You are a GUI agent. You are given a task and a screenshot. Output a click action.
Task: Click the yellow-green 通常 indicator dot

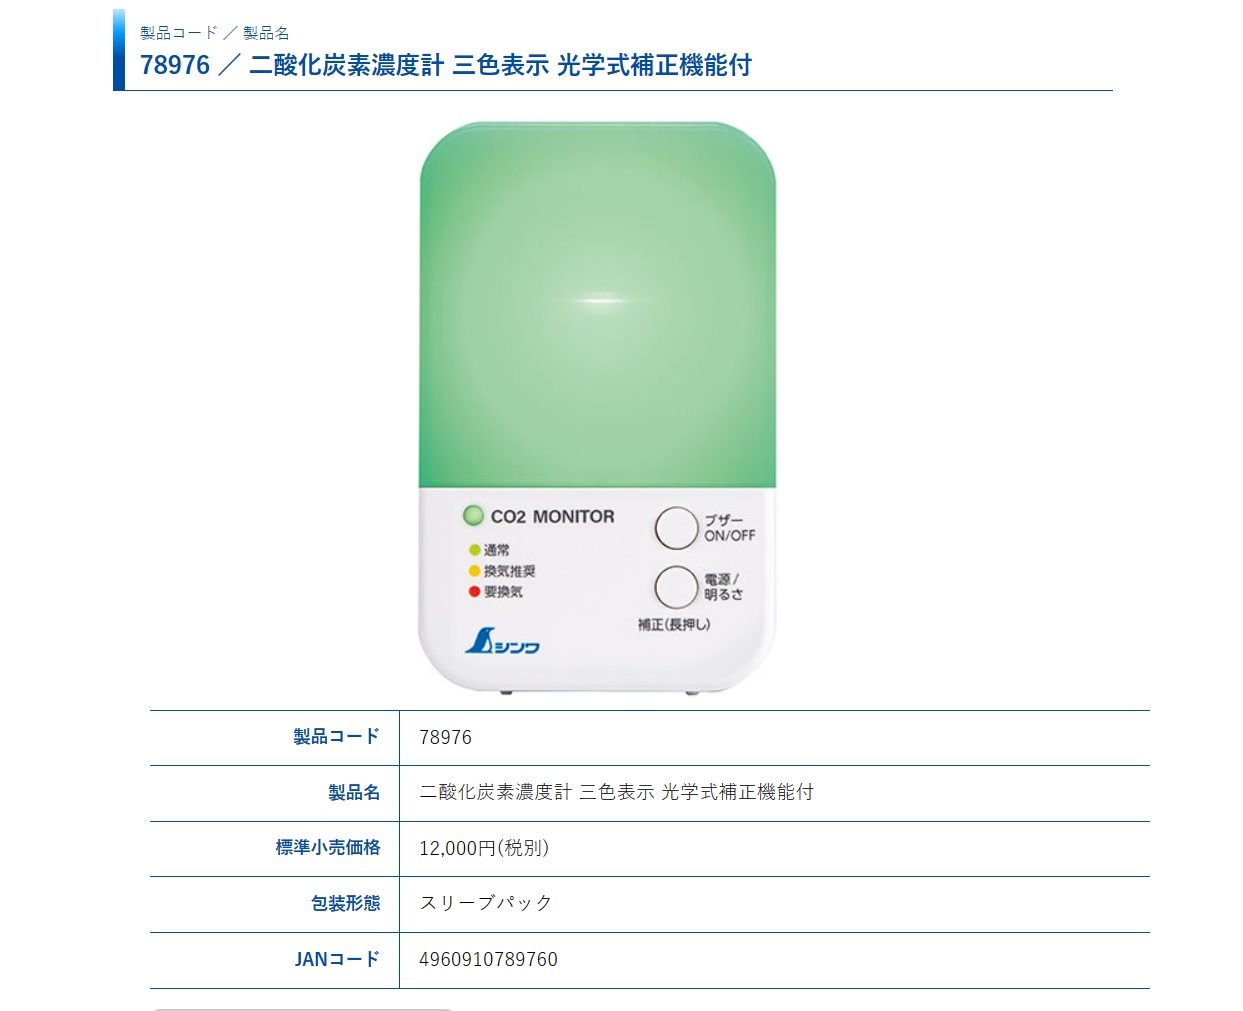tap(475, 550)
